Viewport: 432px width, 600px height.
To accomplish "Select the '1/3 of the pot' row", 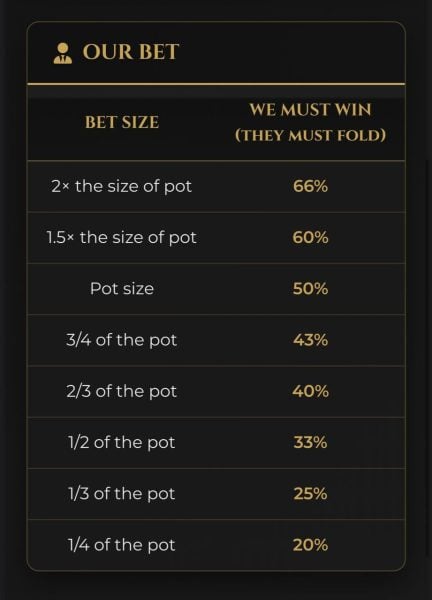I will click(x=216, y=494).
